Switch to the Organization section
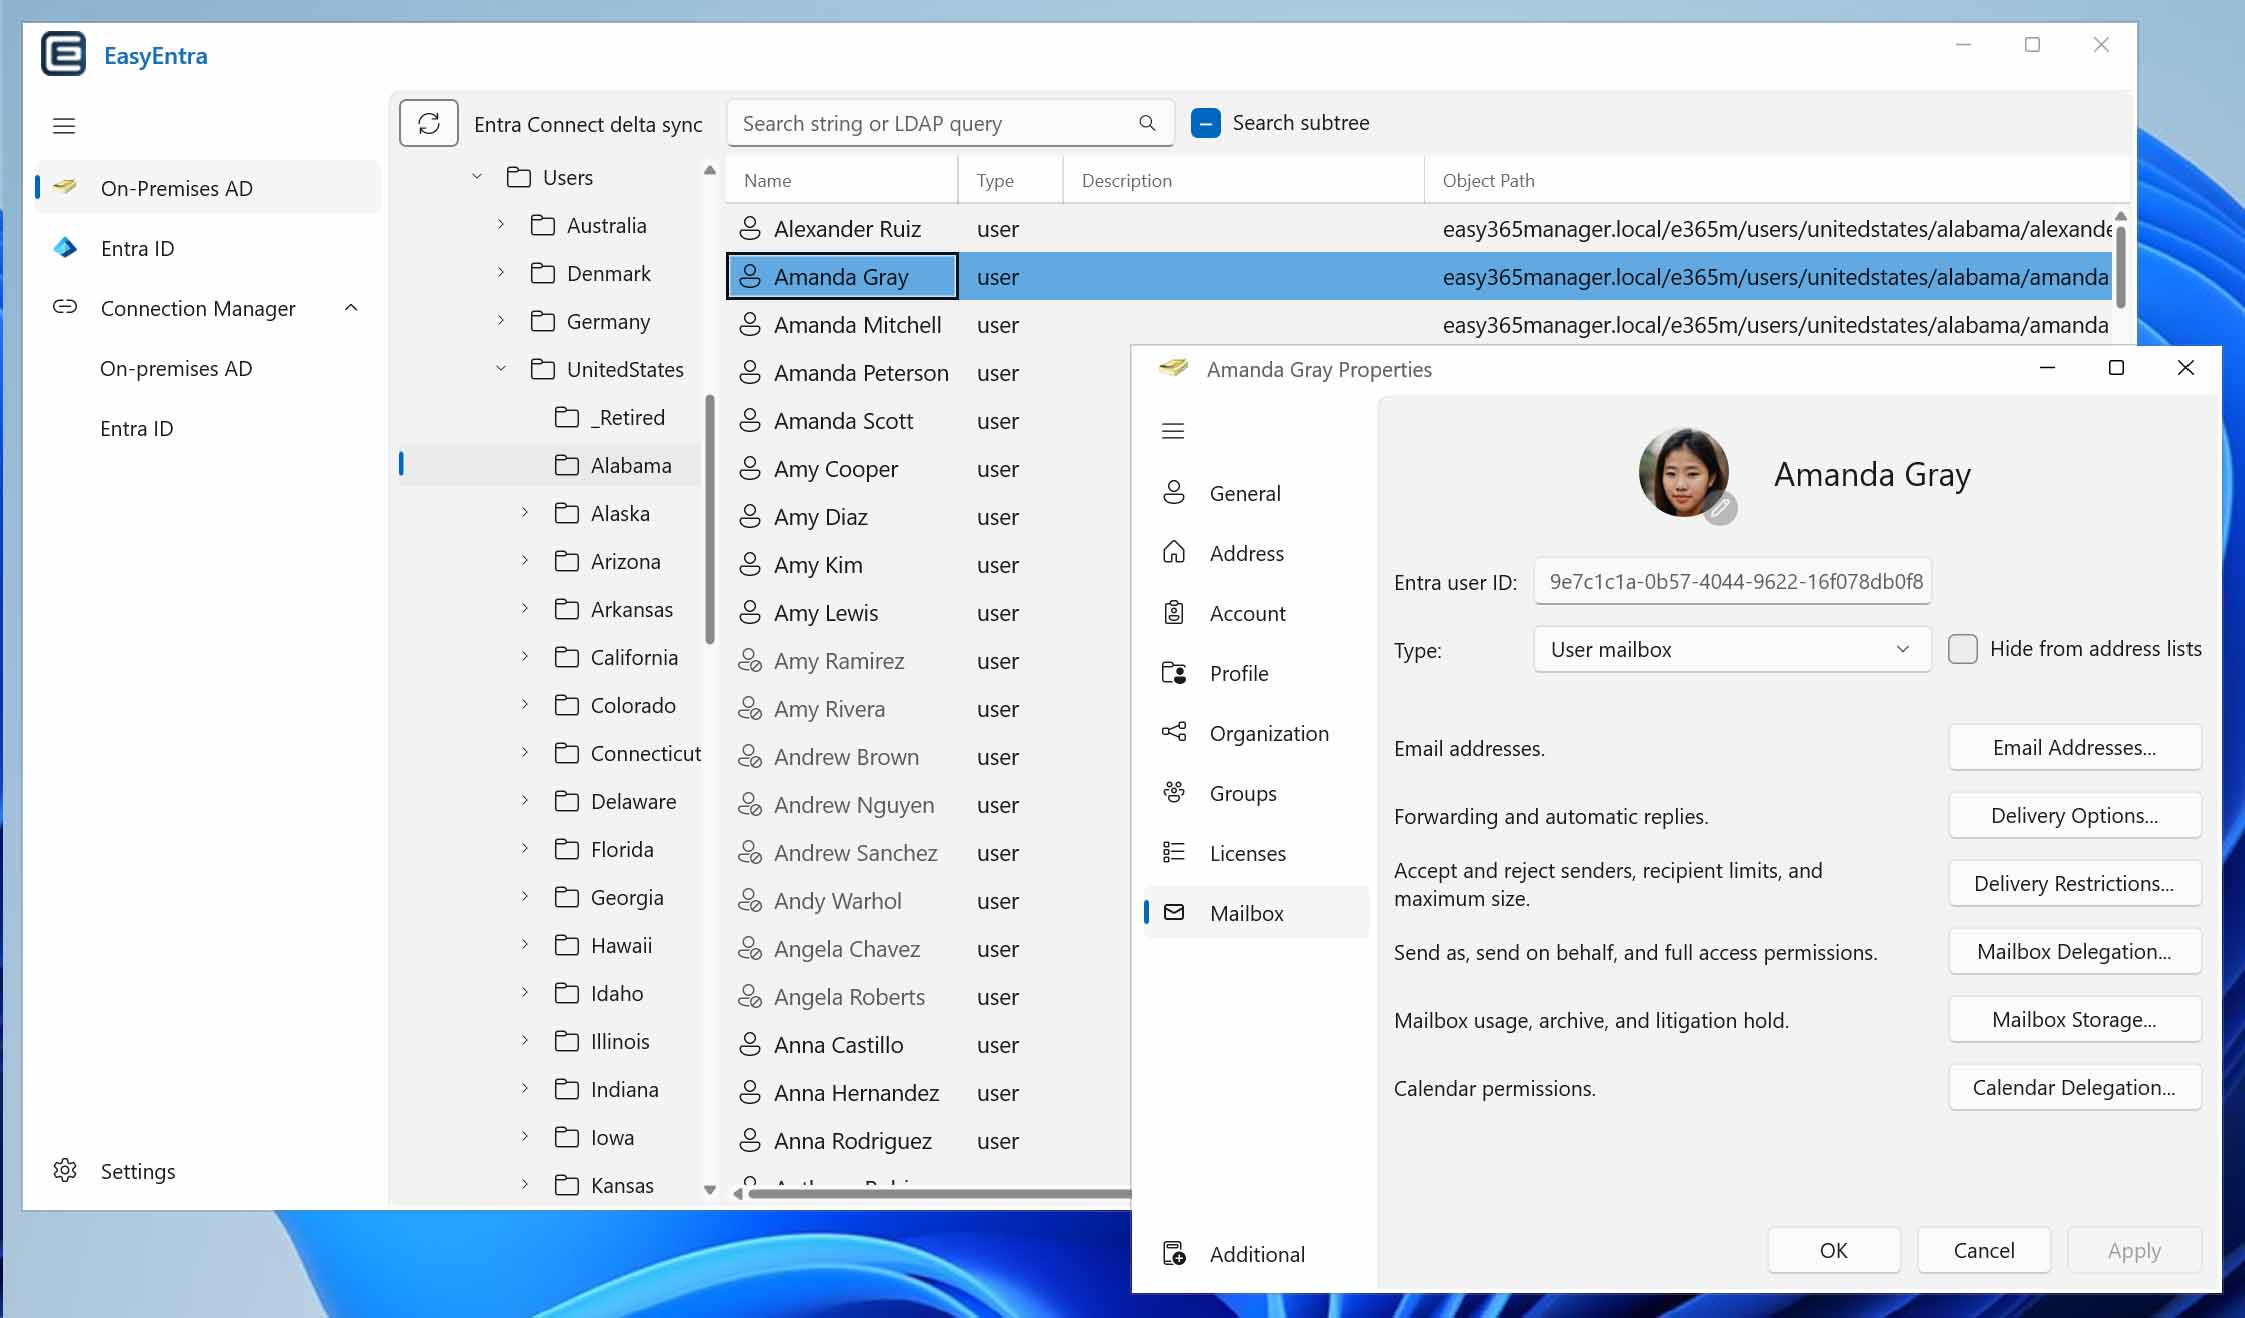 point(1256,733)
